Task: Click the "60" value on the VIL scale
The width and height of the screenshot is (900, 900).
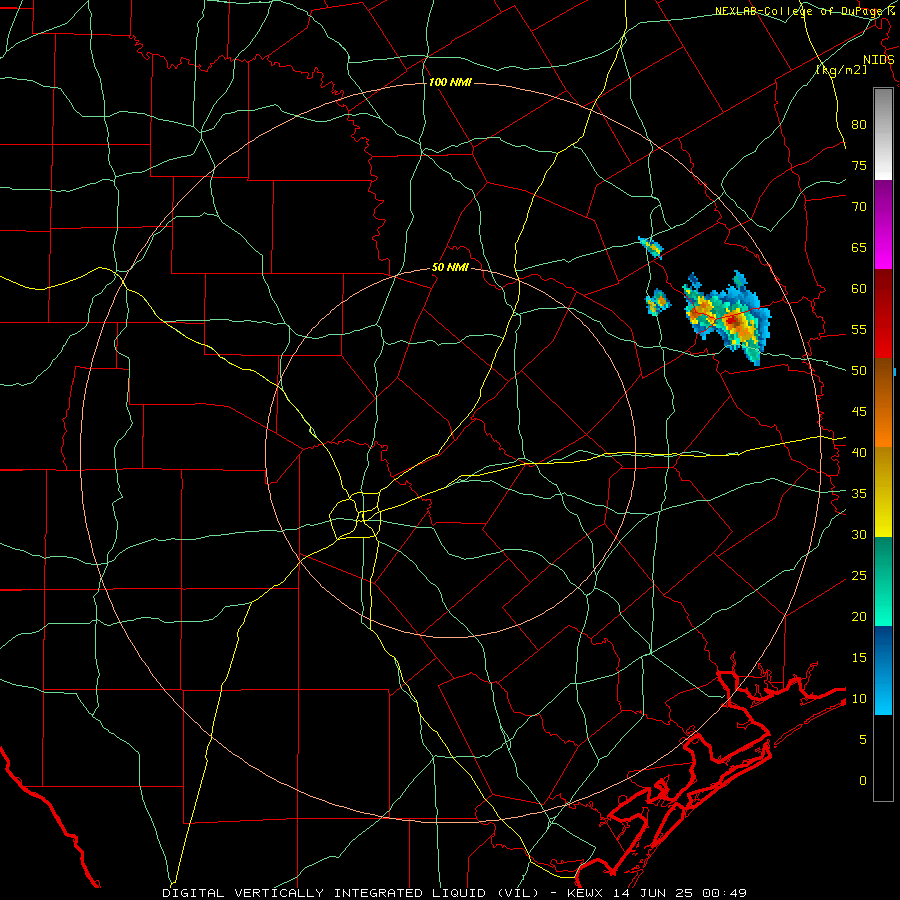Action: [x=859, y=289]
